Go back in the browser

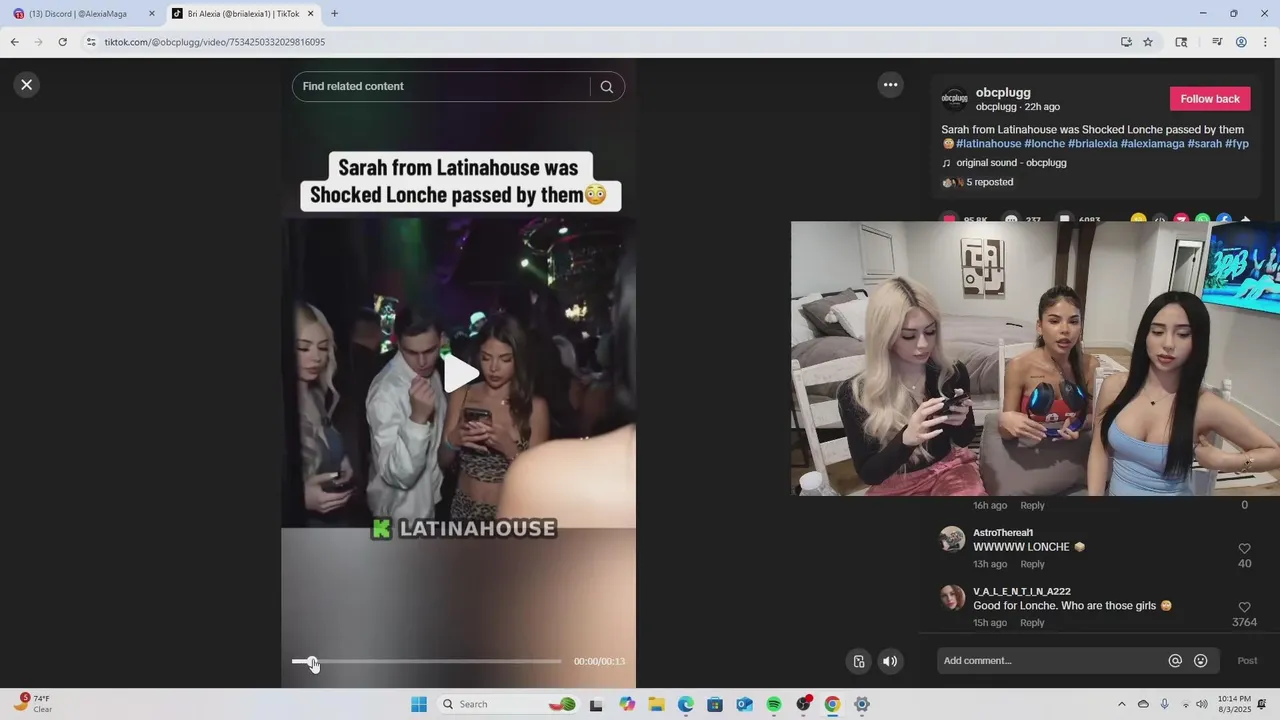(14, 42)
